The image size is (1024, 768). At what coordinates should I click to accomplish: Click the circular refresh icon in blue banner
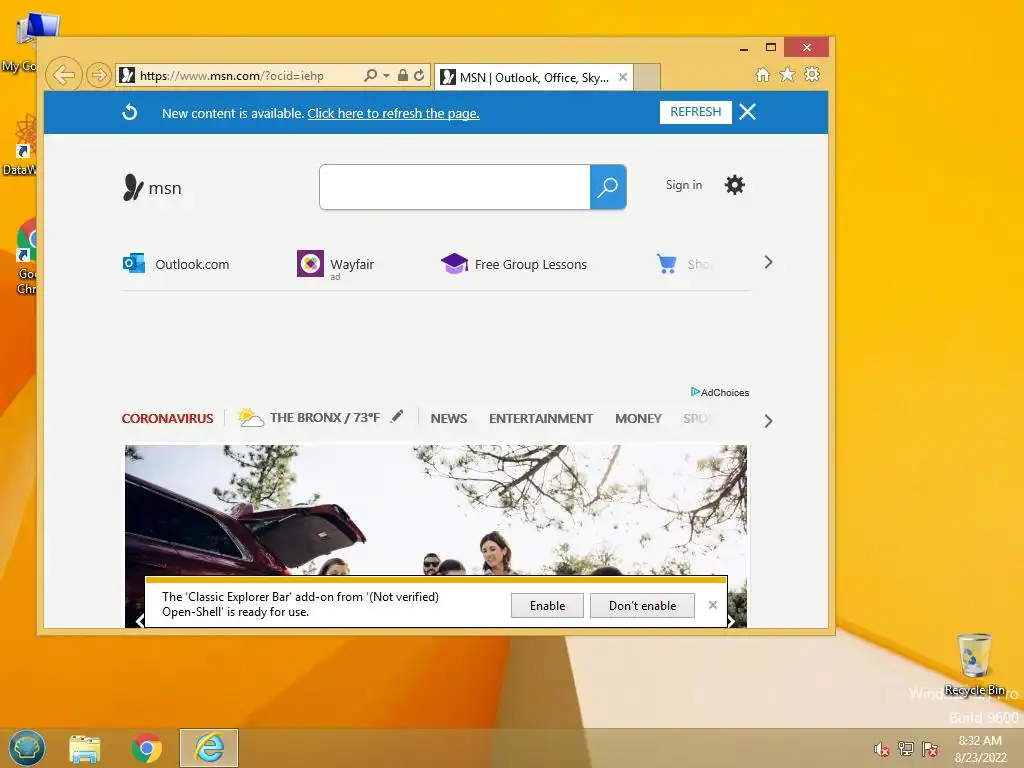click(129, 112)
